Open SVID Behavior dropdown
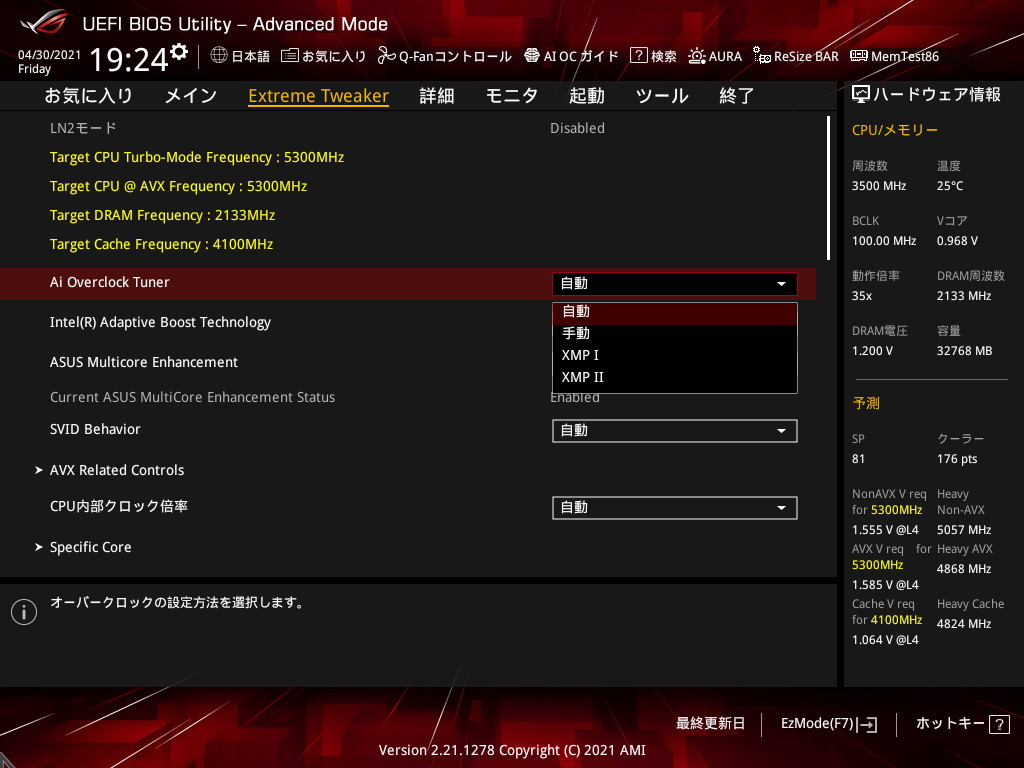Screen dimensions: 1024x768 (x=675, y=431)
